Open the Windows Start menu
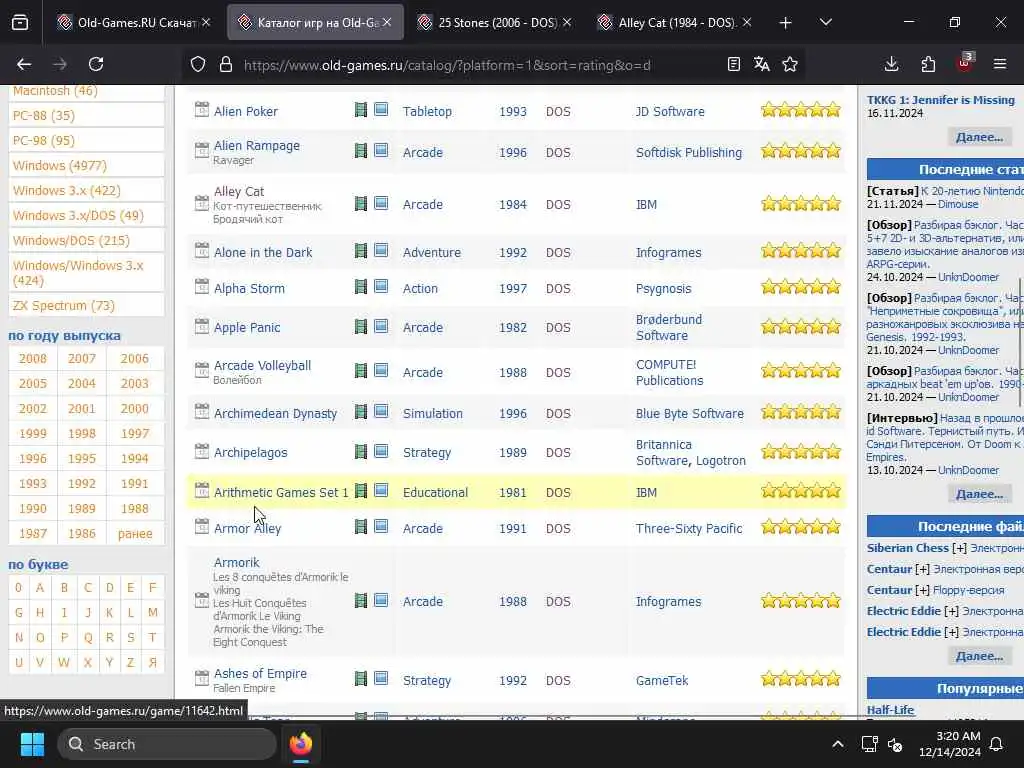This screenshot has width=1024, height=768. (32, 744)
